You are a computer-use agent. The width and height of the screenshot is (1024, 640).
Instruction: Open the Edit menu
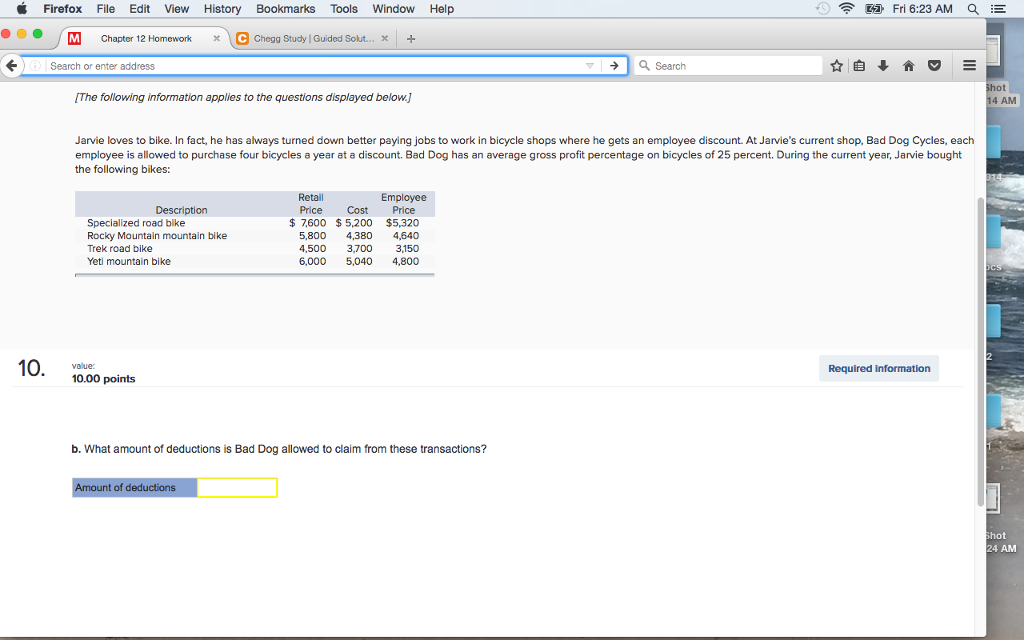139,8
